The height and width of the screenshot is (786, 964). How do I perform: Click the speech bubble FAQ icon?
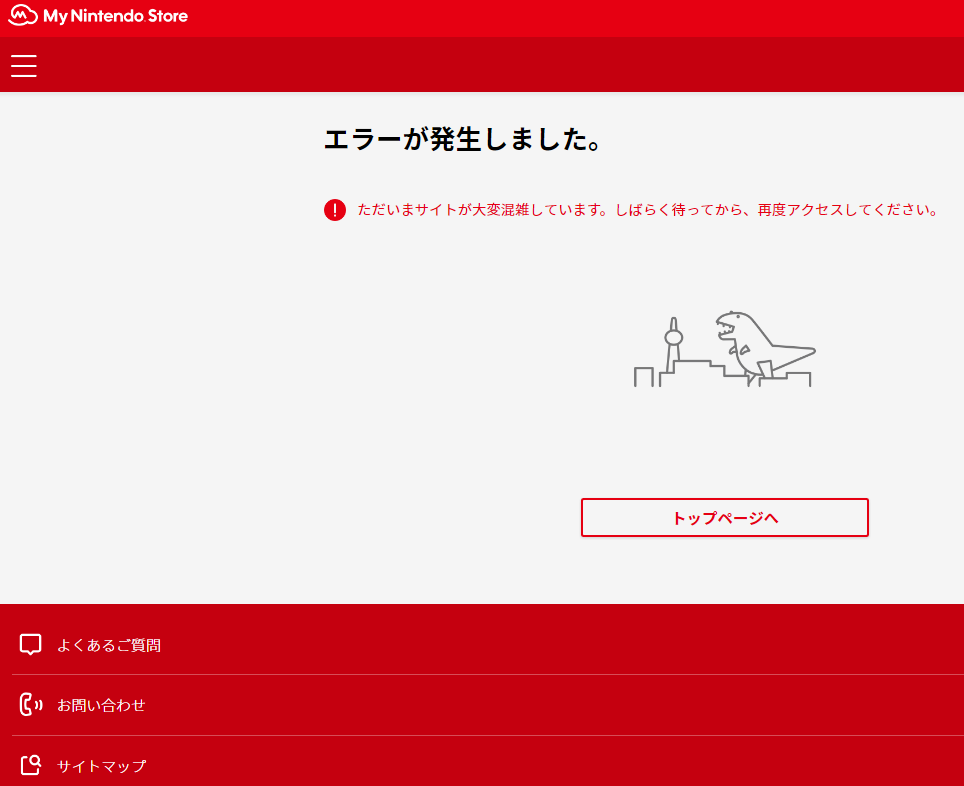pyautogui.click(x=31, y=645)
